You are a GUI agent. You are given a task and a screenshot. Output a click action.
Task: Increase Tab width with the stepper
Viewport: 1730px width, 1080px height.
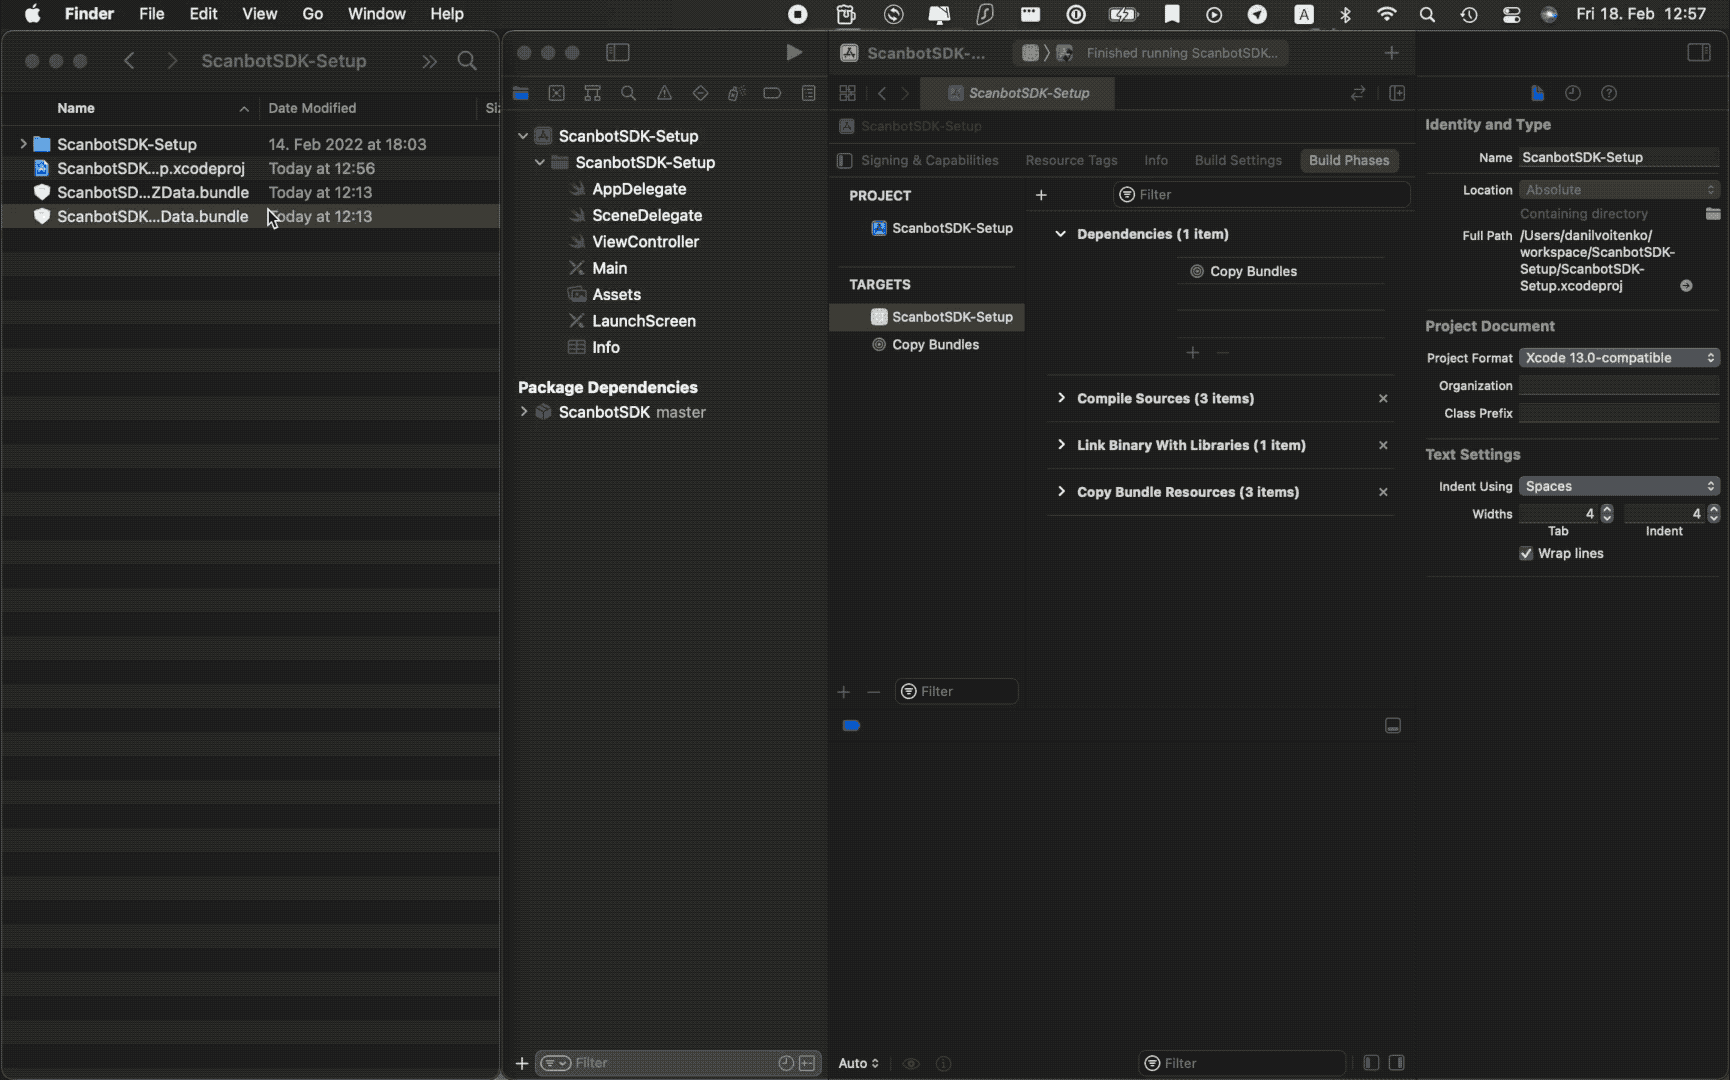(1609, 509)
